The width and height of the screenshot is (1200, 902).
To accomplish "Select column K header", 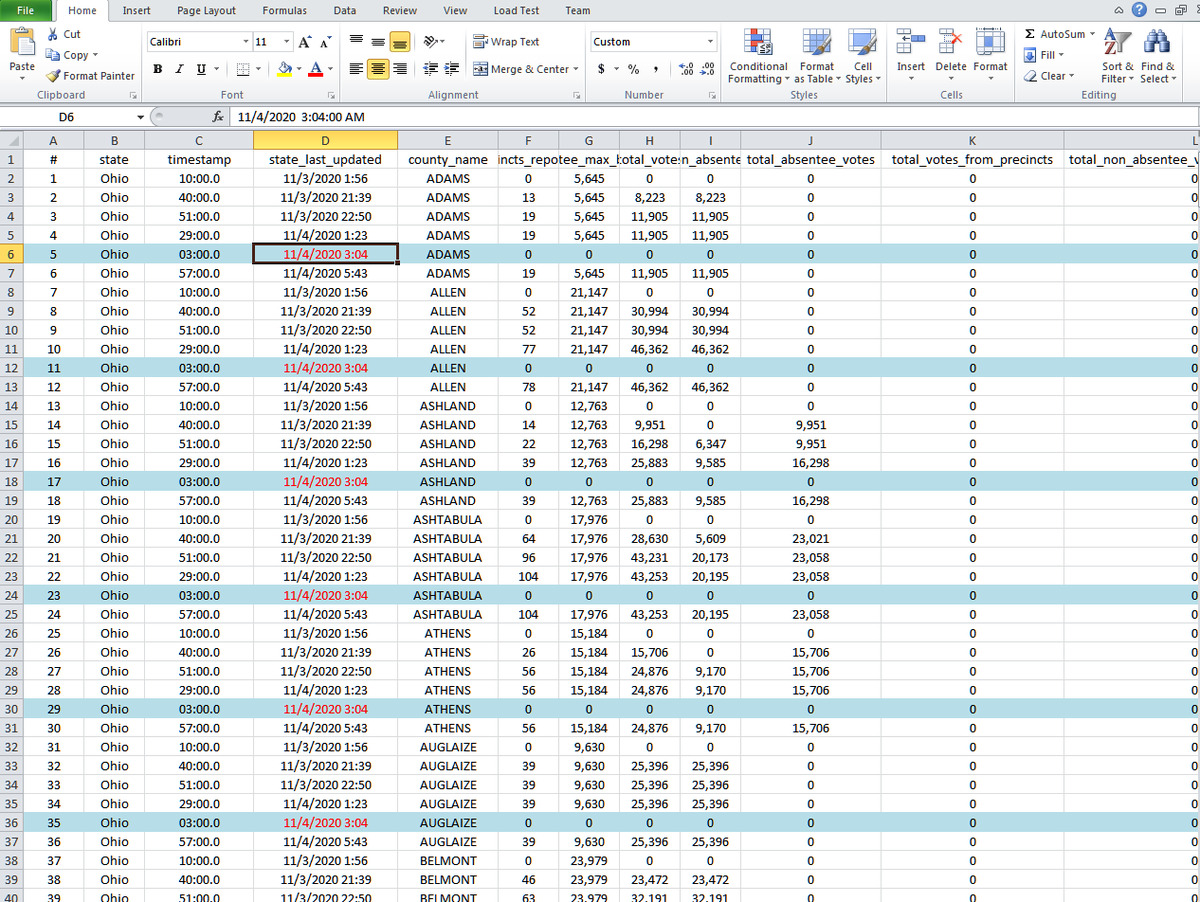I will click(972, 140).
